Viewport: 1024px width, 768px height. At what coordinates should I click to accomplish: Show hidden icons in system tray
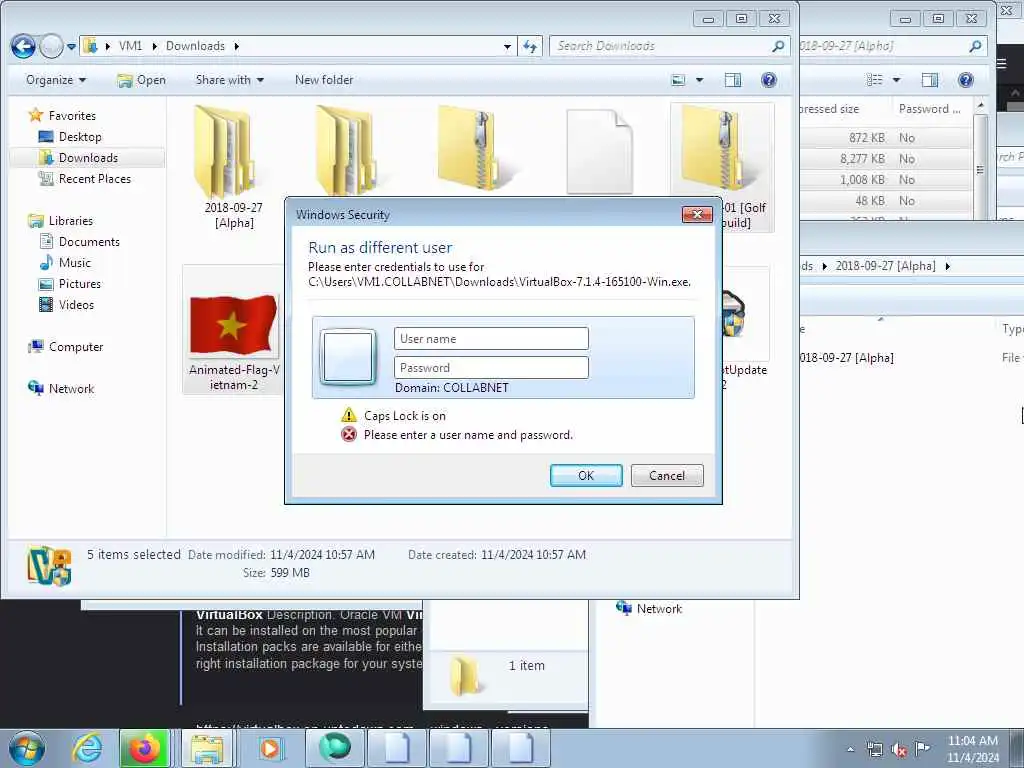click(850, 749)
